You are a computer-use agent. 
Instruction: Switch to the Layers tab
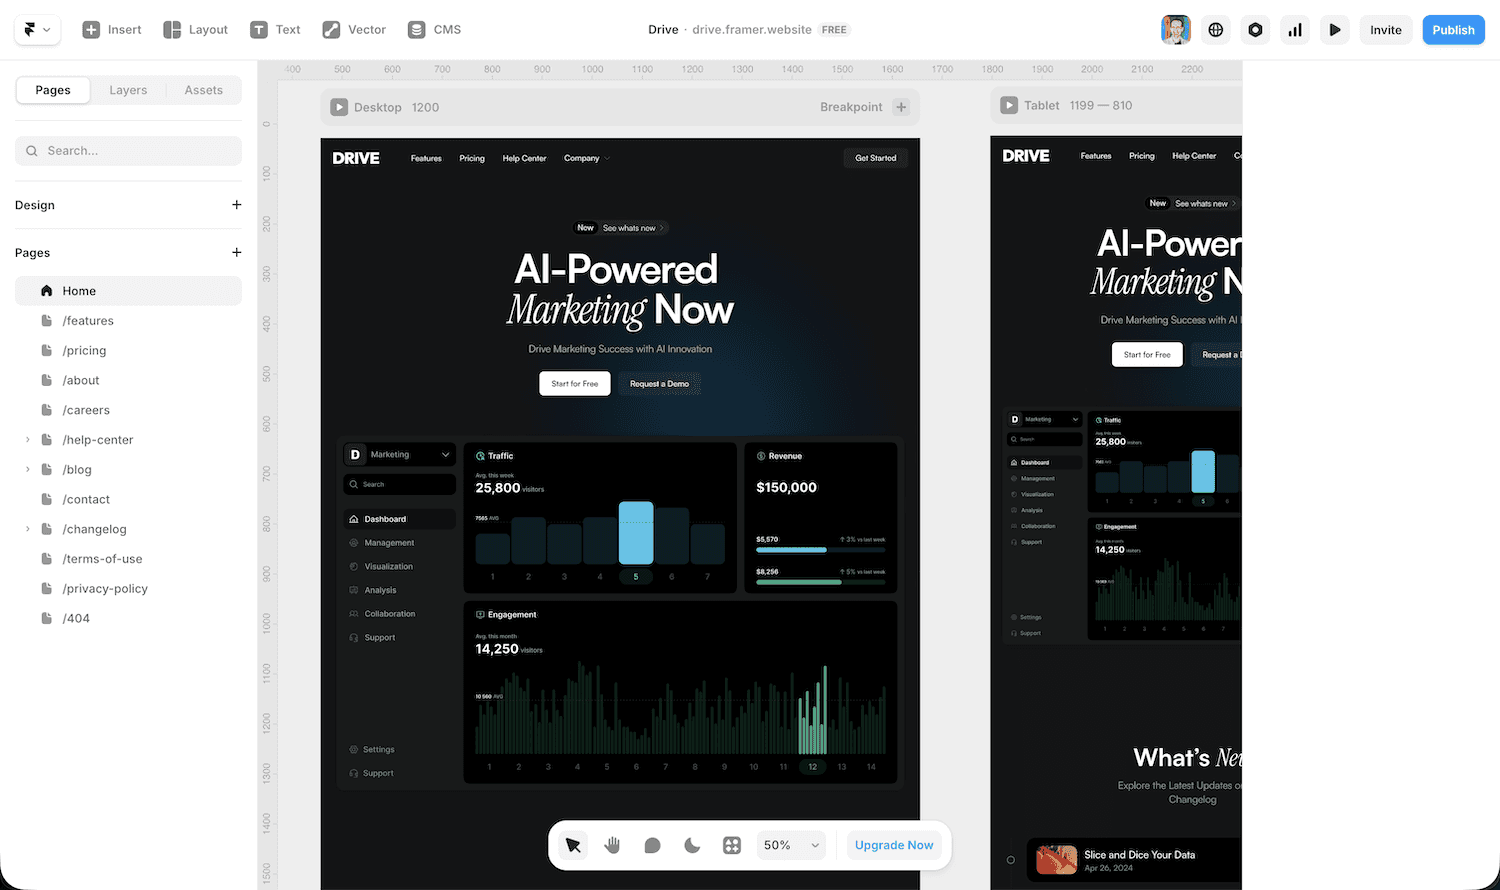[x=128, y=90]
